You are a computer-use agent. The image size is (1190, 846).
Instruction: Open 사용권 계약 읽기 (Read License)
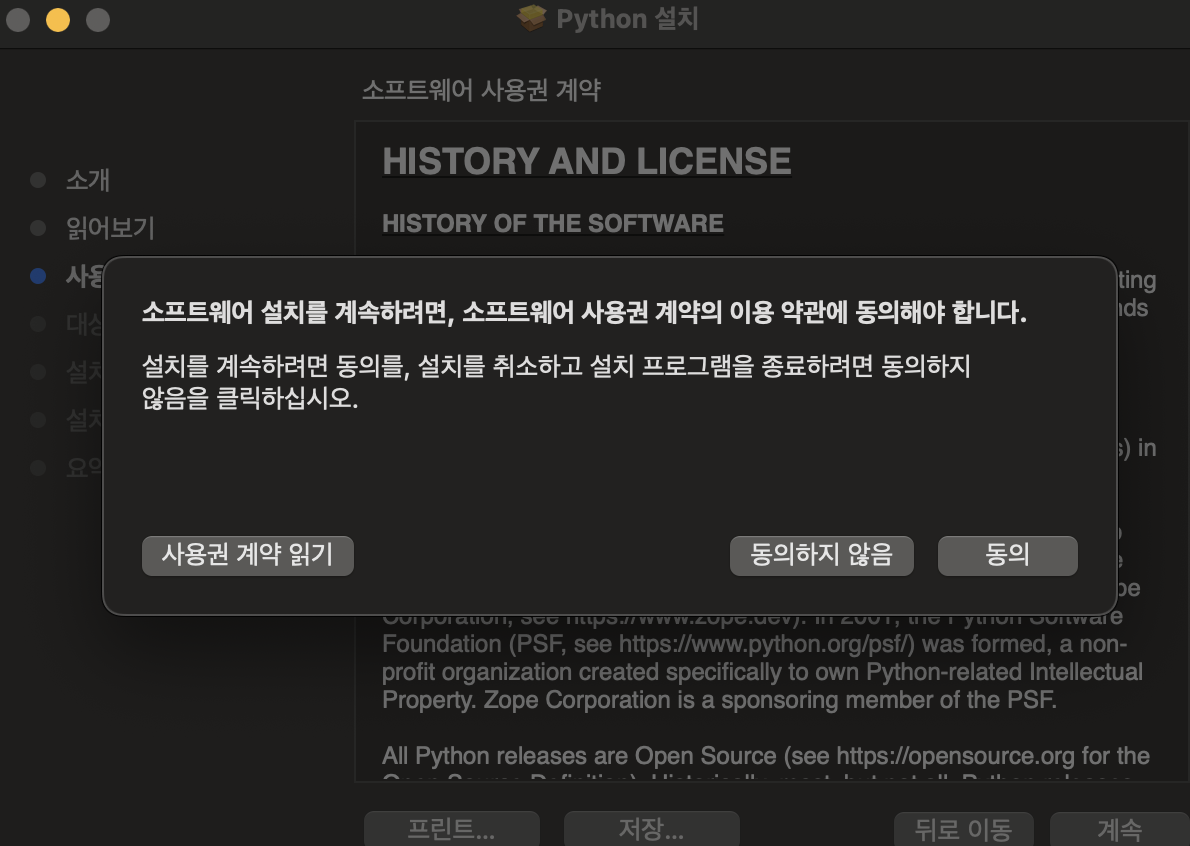[247, 555]
